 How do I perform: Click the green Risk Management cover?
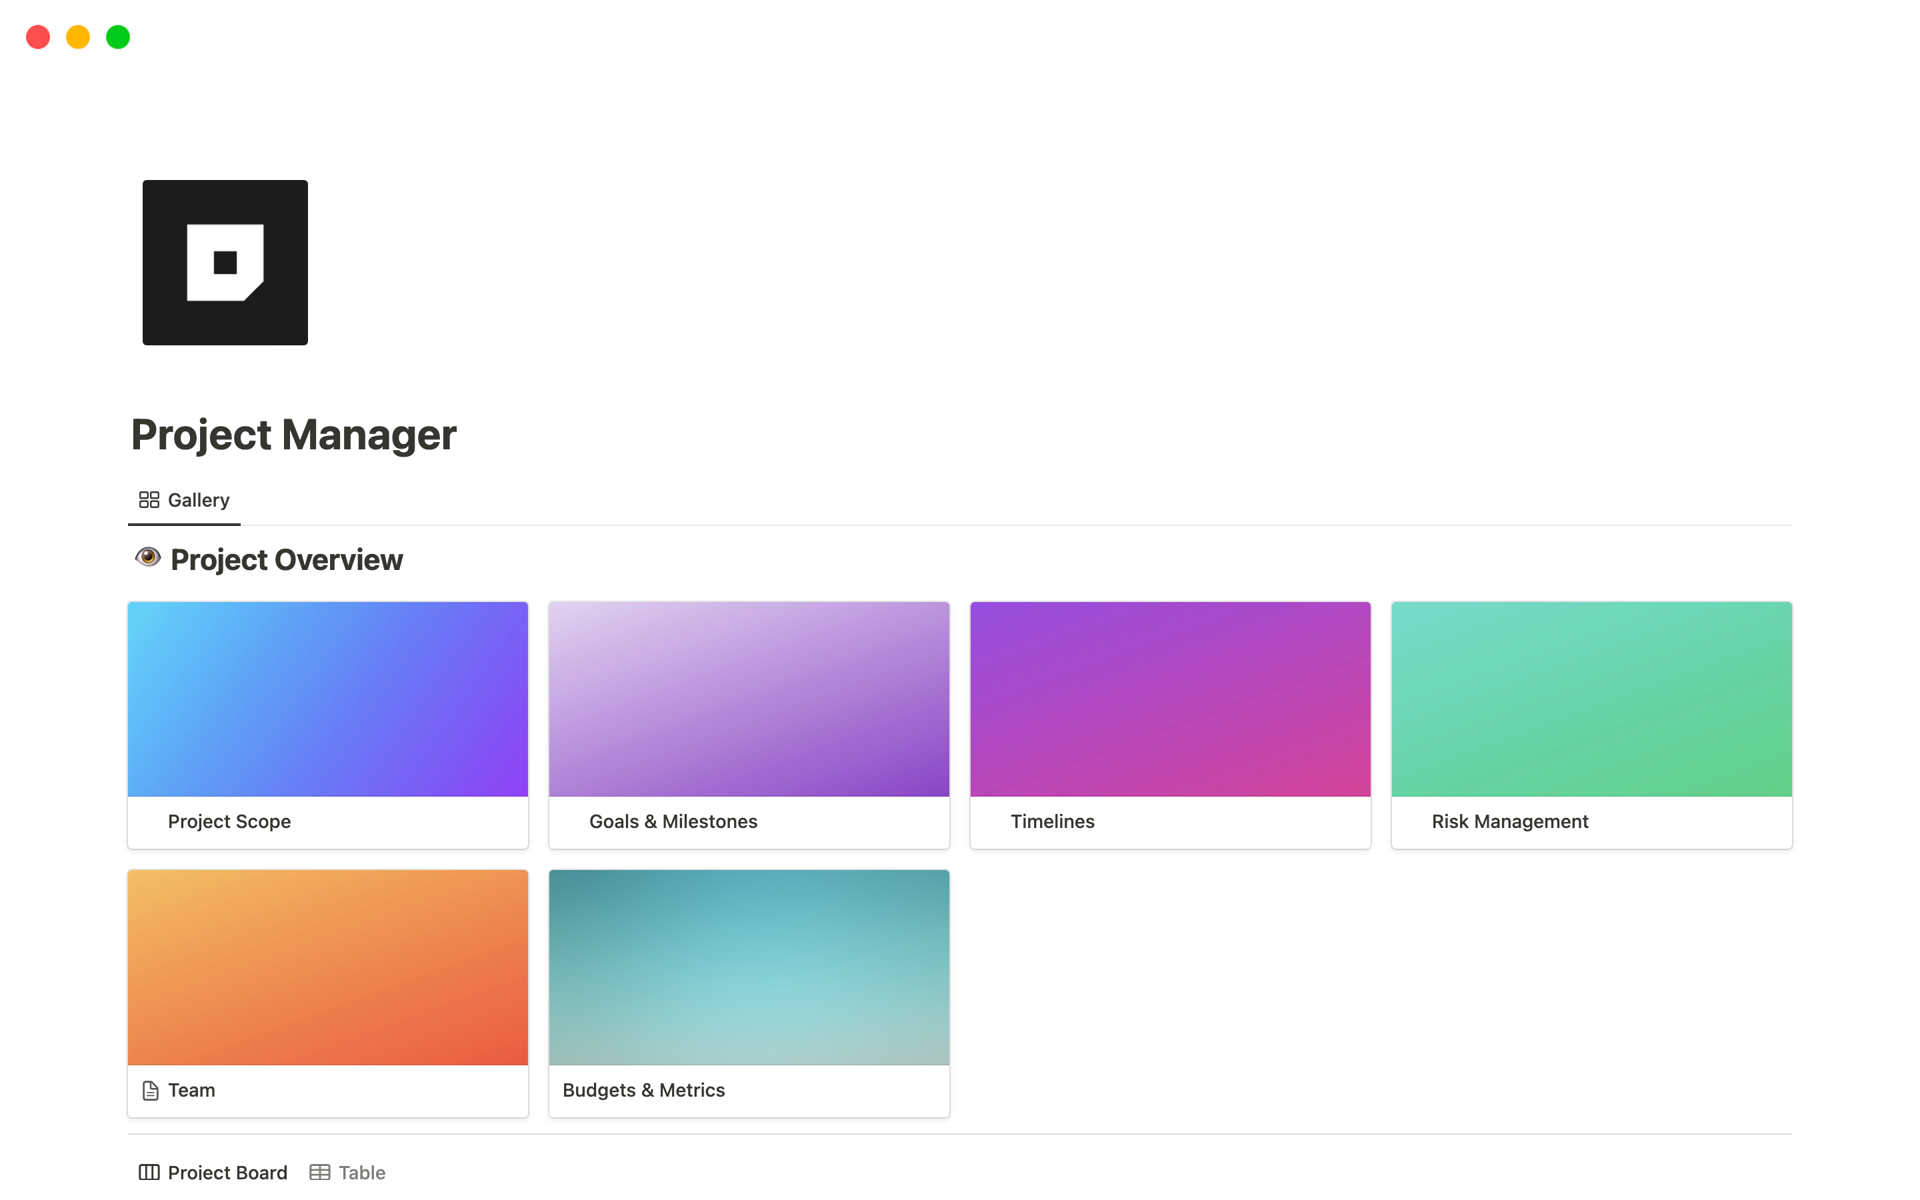click(1591, 699)
